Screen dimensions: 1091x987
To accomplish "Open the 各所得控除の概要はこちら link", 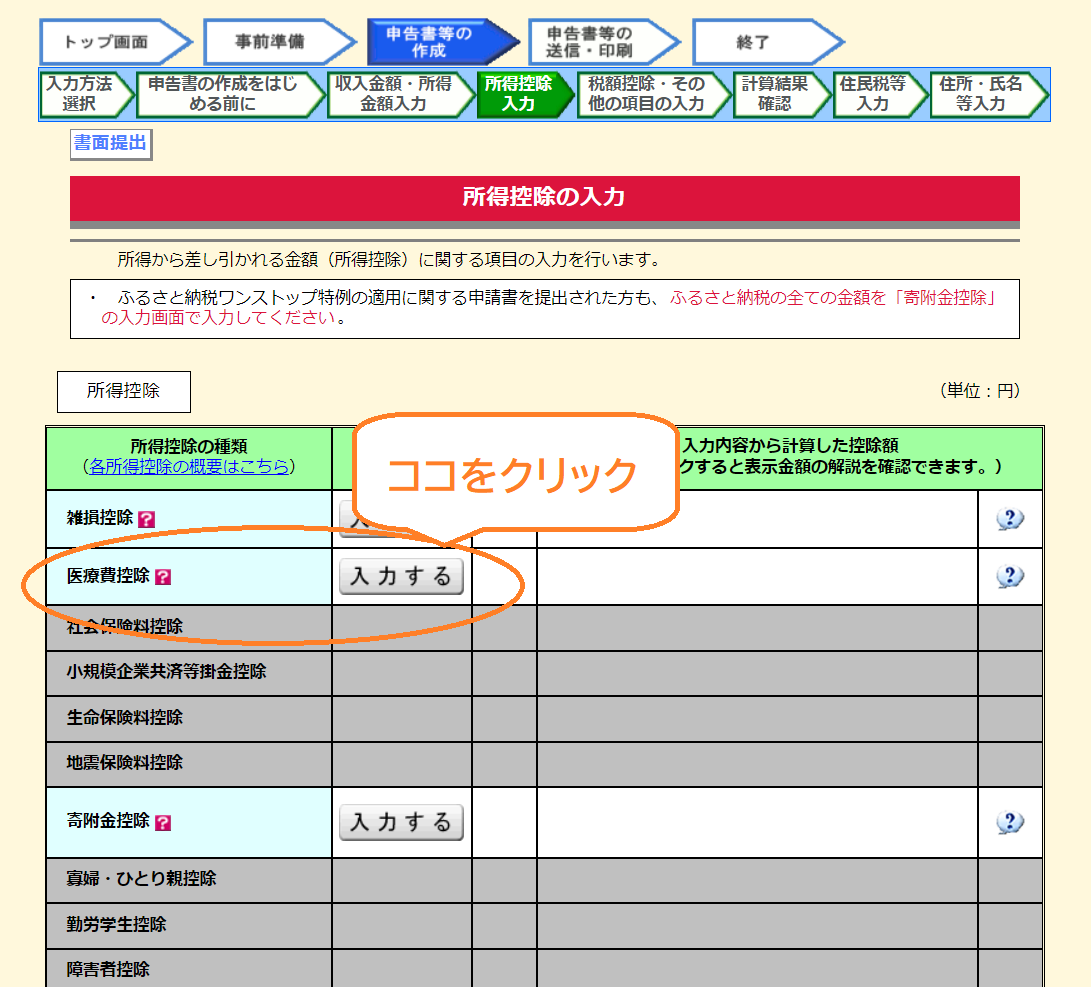I will tap(189, 466).
